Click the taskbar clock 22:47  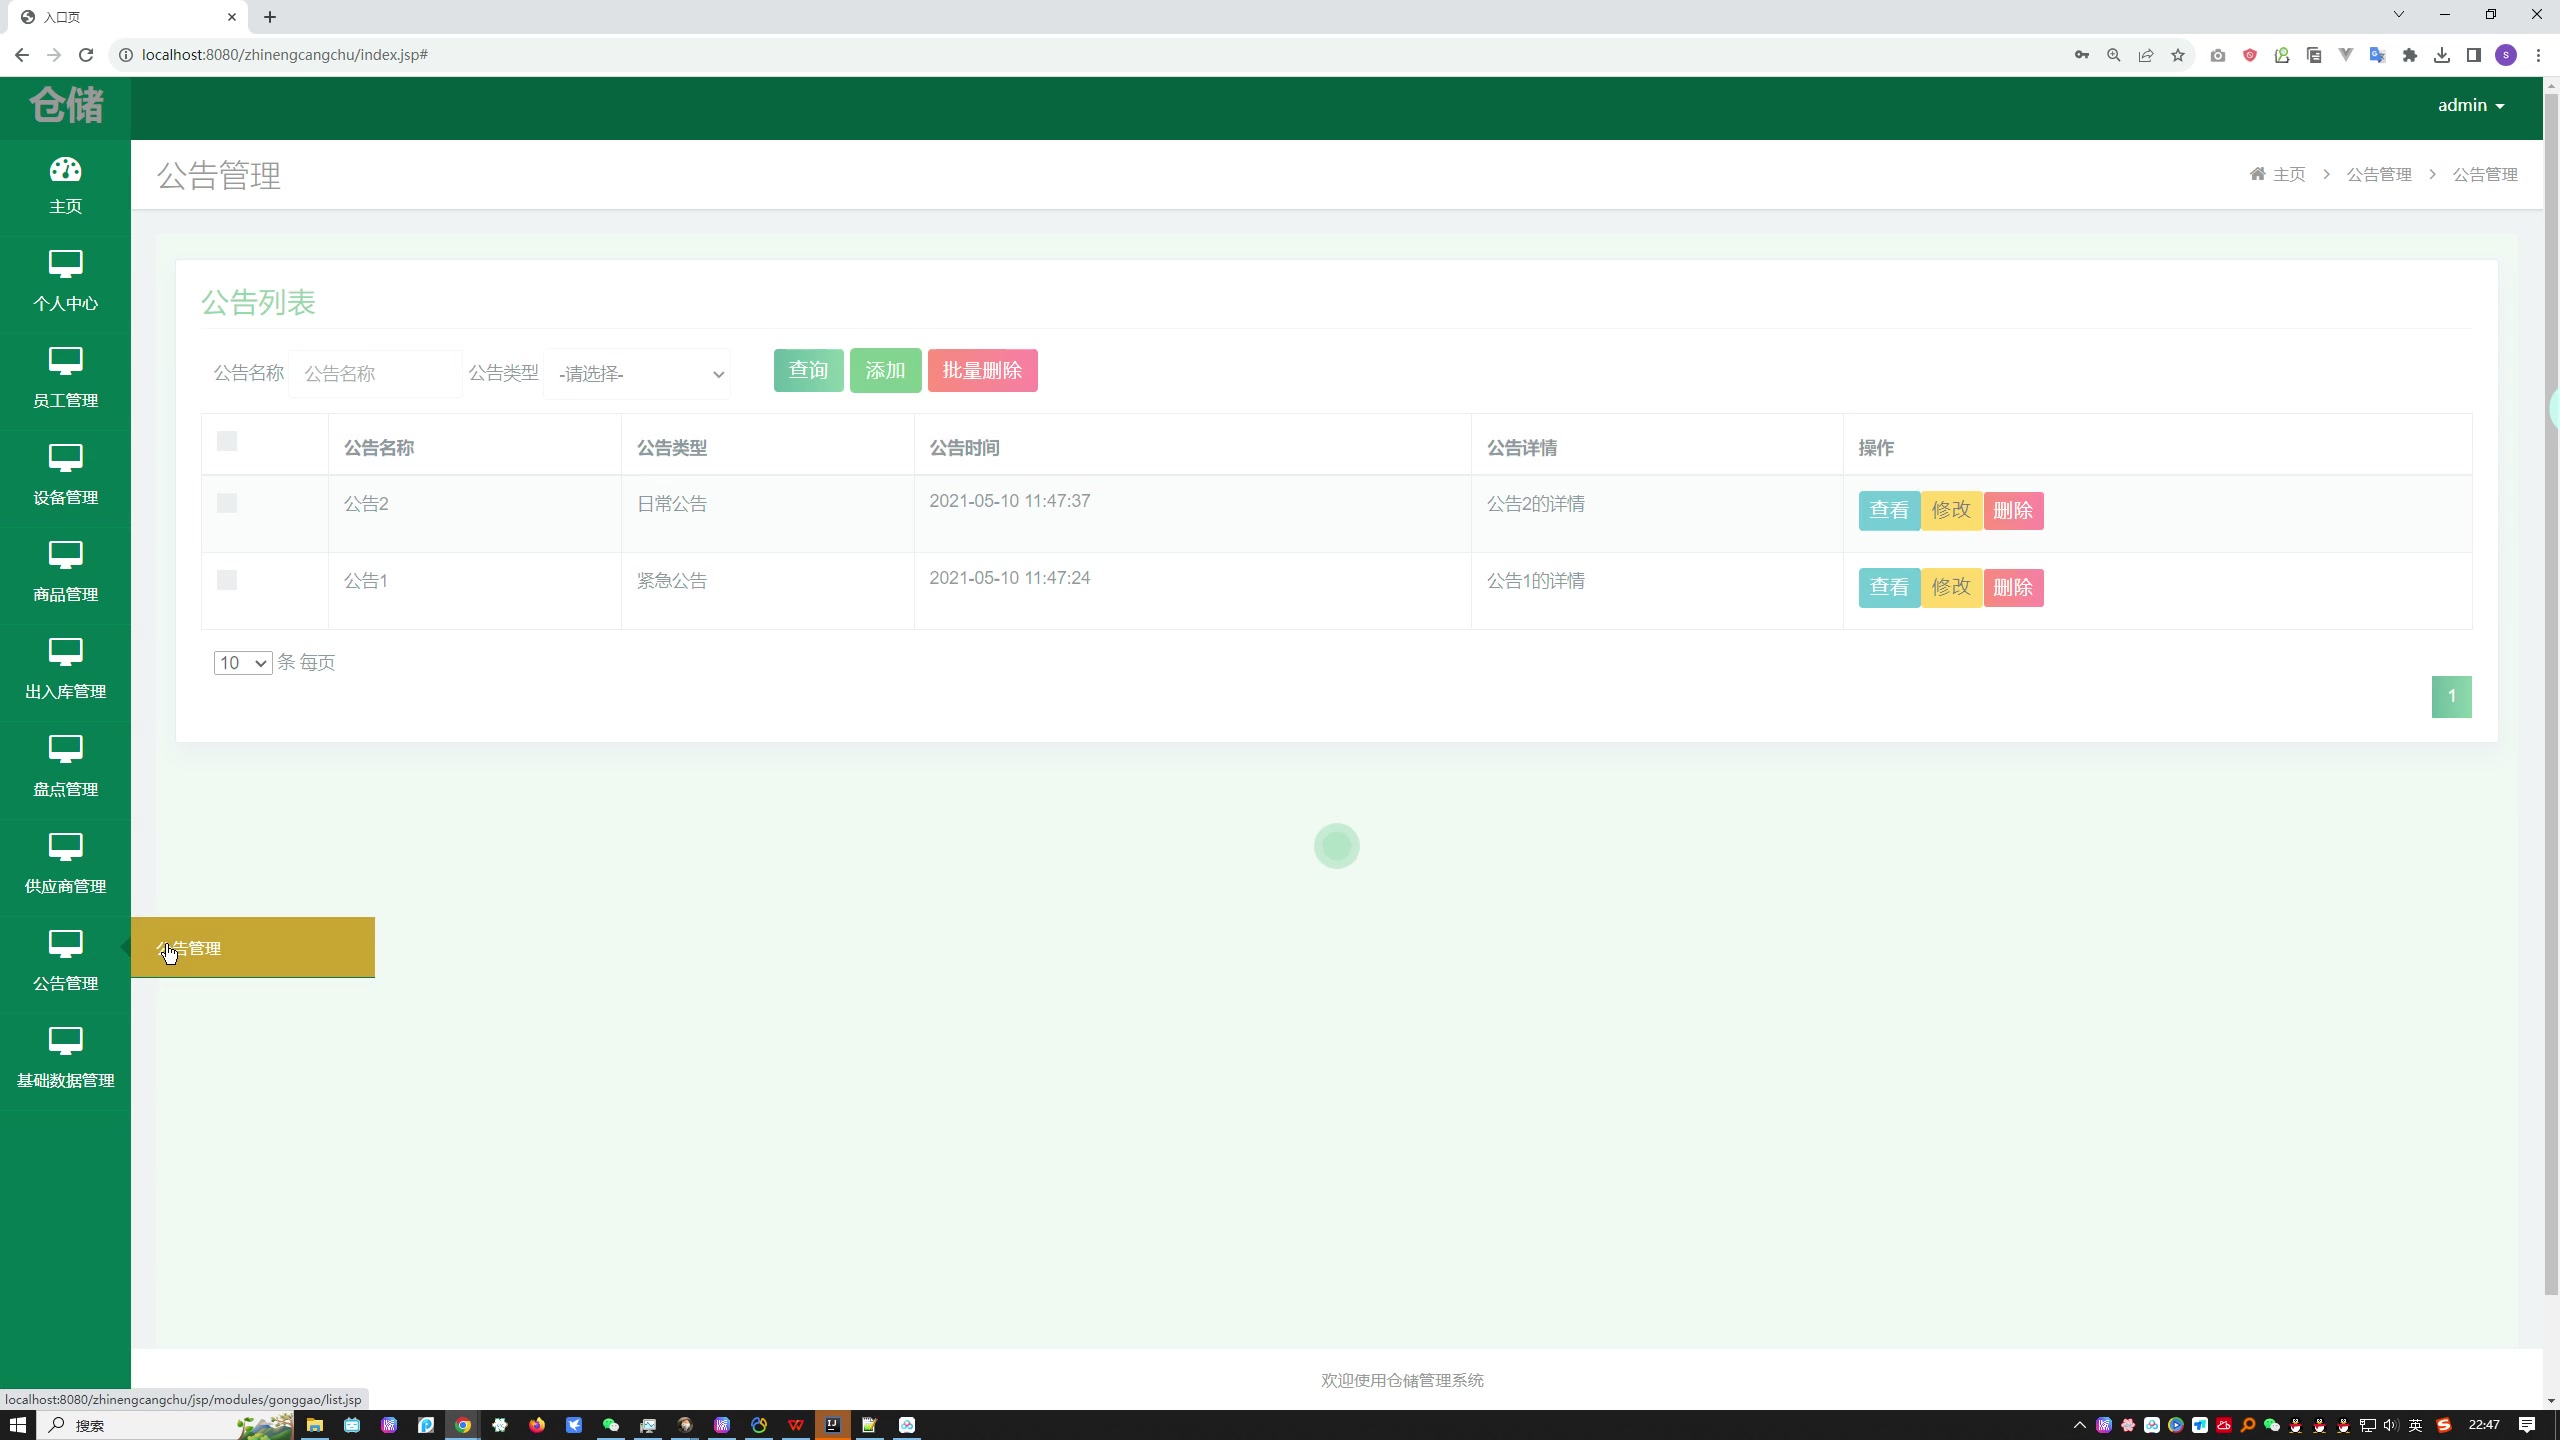tap(2484, 1425)
